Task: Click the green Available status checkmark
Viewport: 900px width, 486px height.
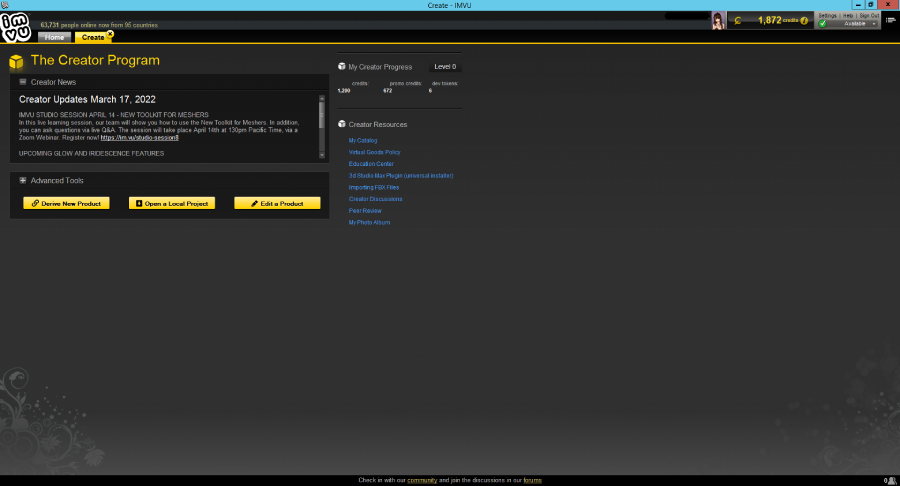Action: pos(823,24)
